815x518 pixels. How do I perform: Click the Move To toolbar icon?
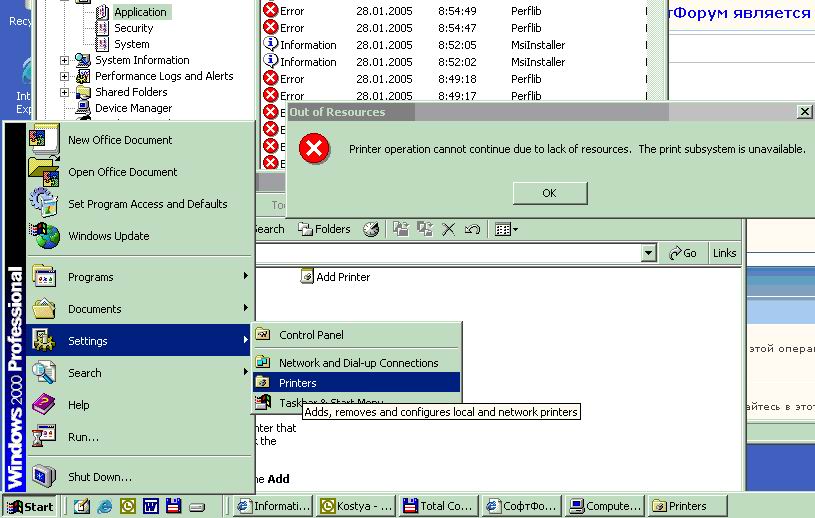point(401,229)
